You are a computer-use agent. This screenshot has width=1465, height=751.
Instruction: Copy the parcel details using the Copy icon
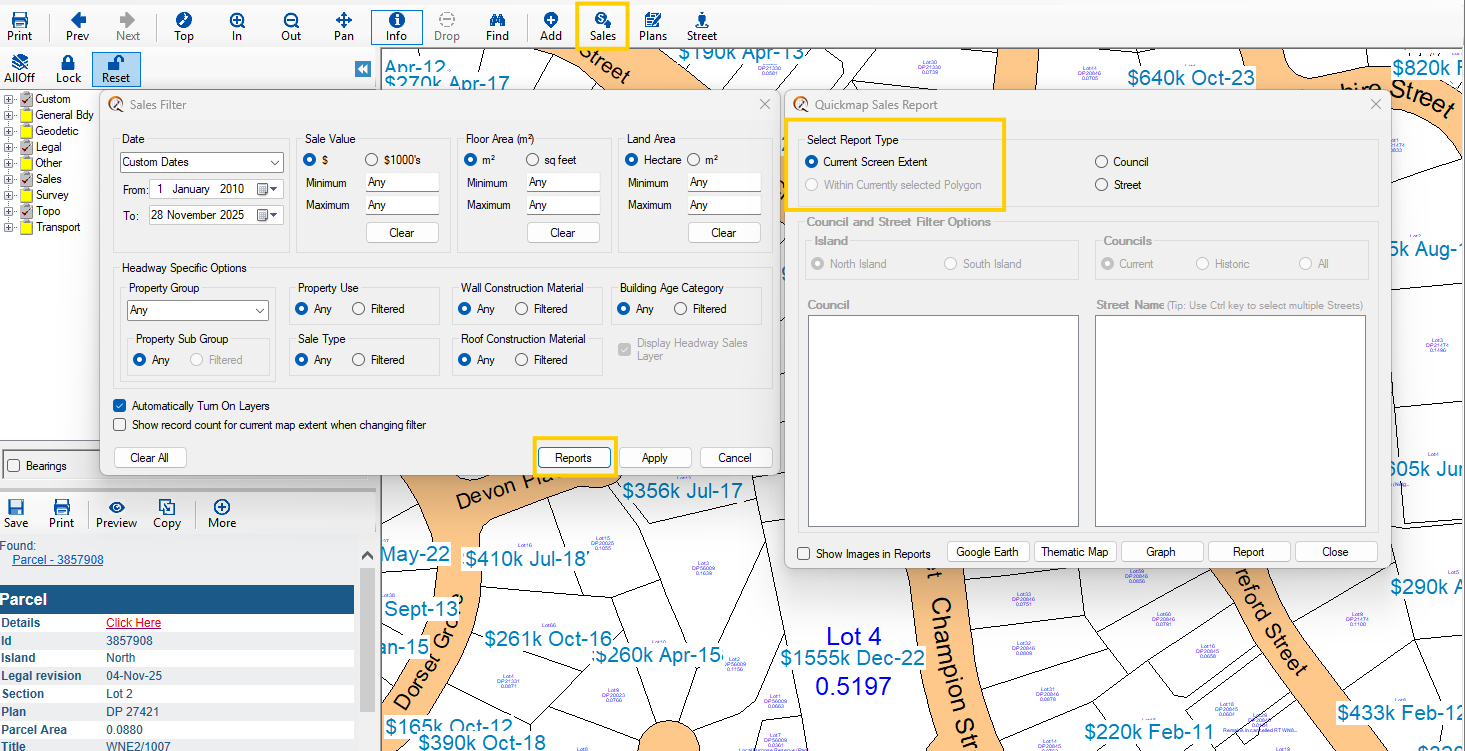[166, 513]
